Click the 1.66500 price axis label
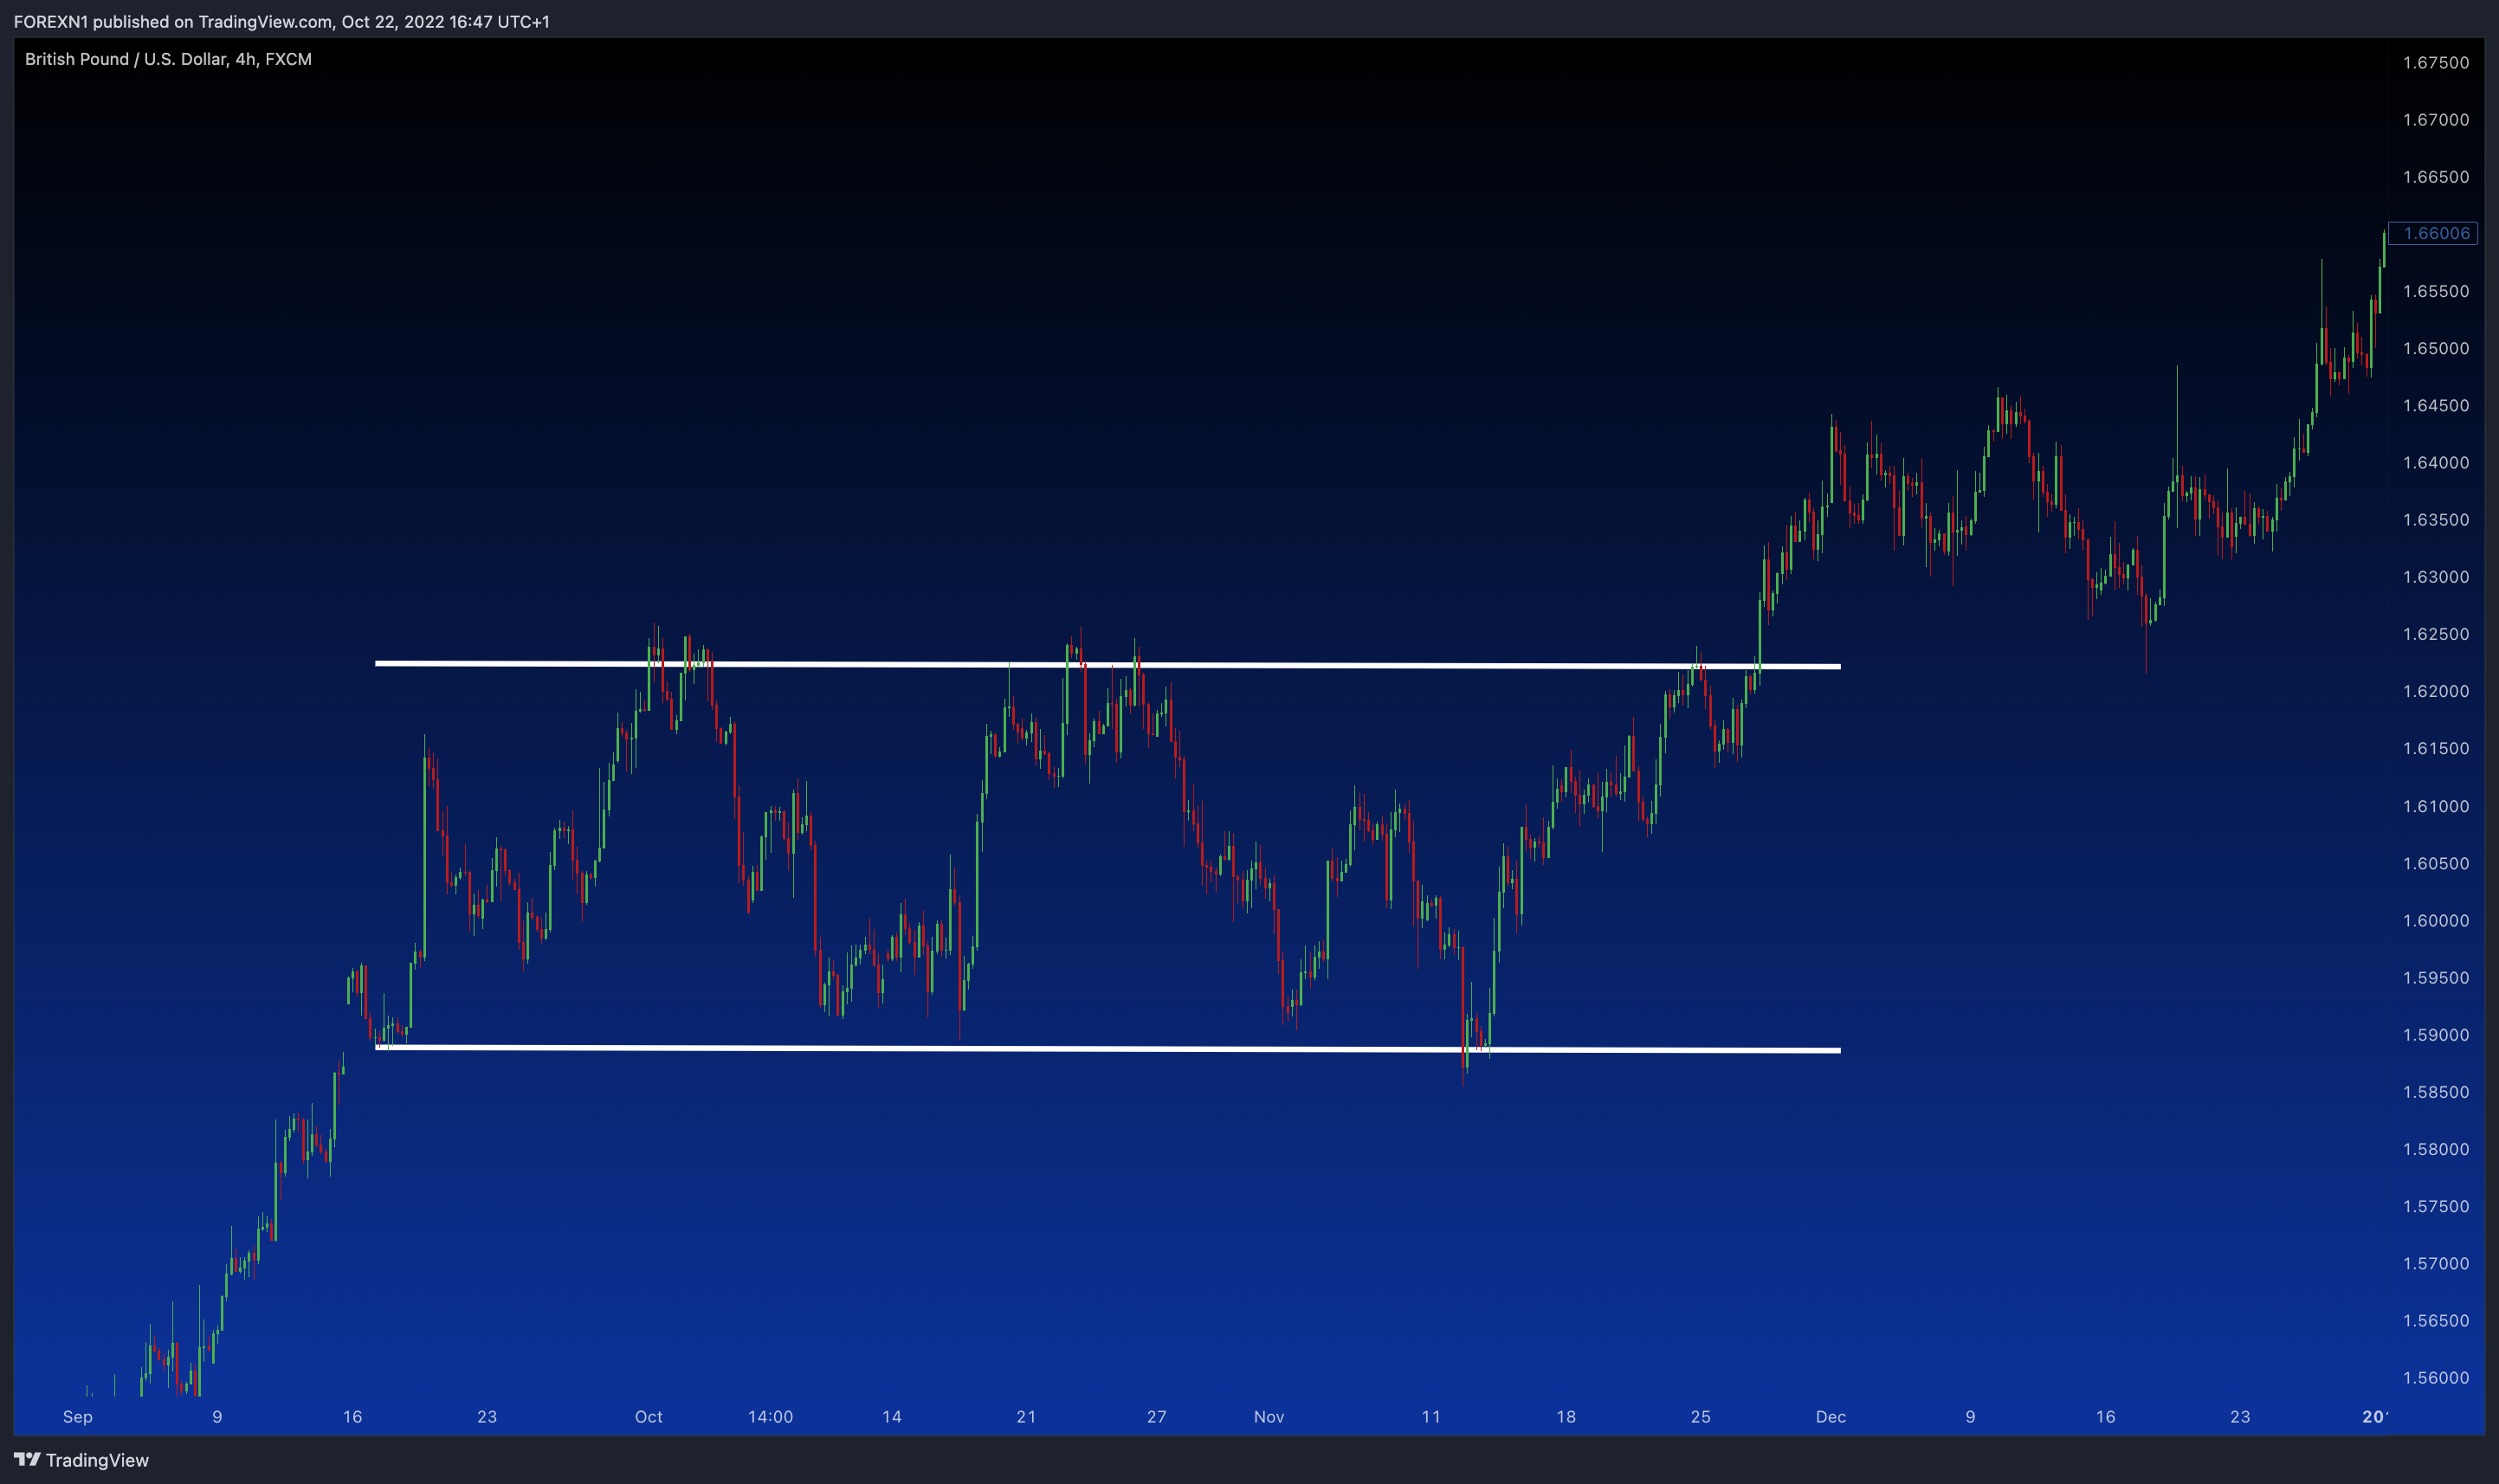The image size is (2499, 1484). [x=2435, y=176]
